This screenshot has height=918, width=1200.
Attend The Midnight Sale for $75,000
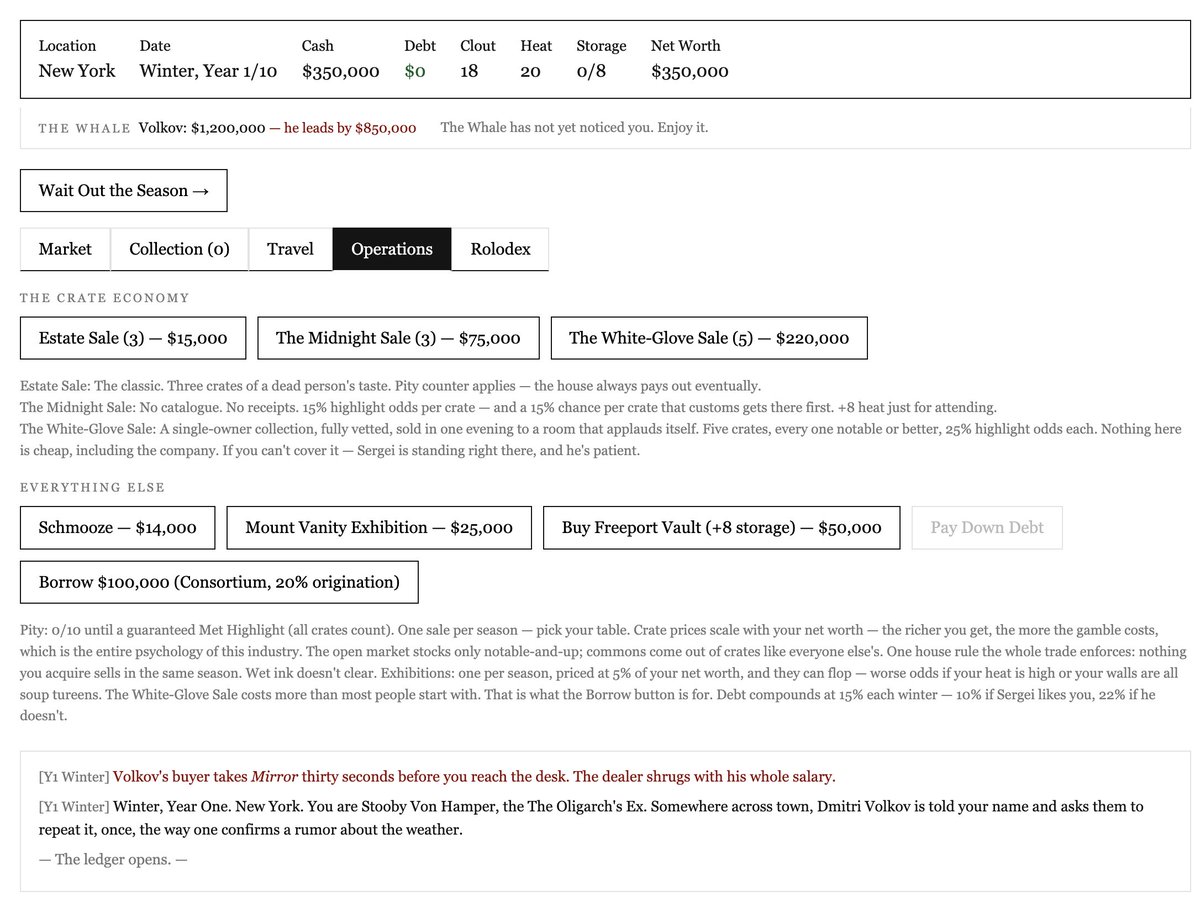[398, 338]
